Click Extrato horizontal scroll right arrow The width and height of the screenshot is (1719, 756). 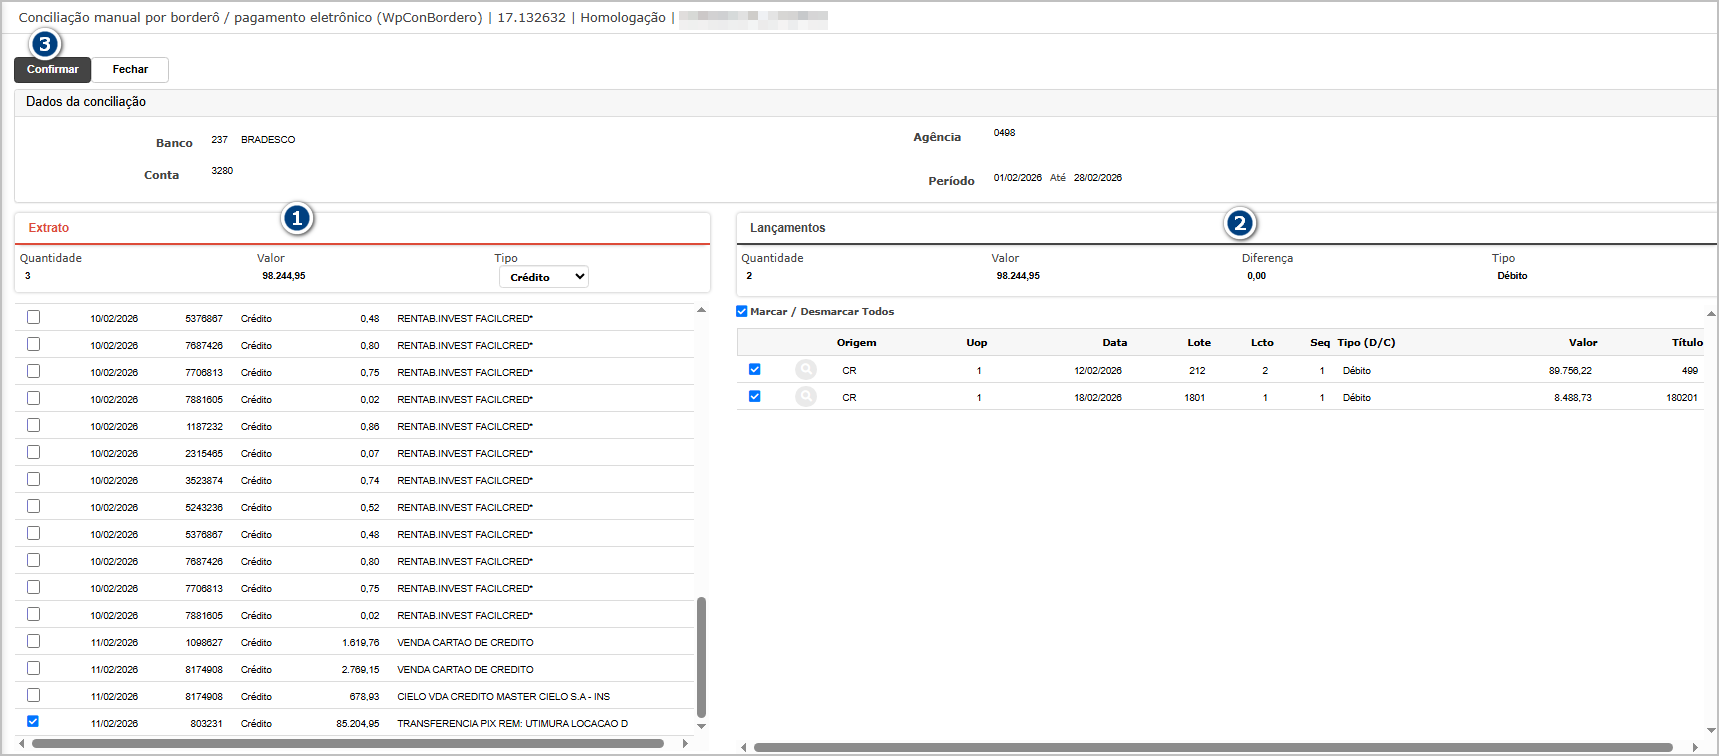(x=685, y=744)
